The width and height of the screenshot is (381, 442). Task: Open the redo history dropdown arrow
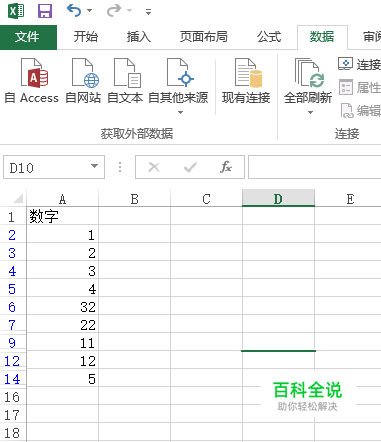(129, 11)
